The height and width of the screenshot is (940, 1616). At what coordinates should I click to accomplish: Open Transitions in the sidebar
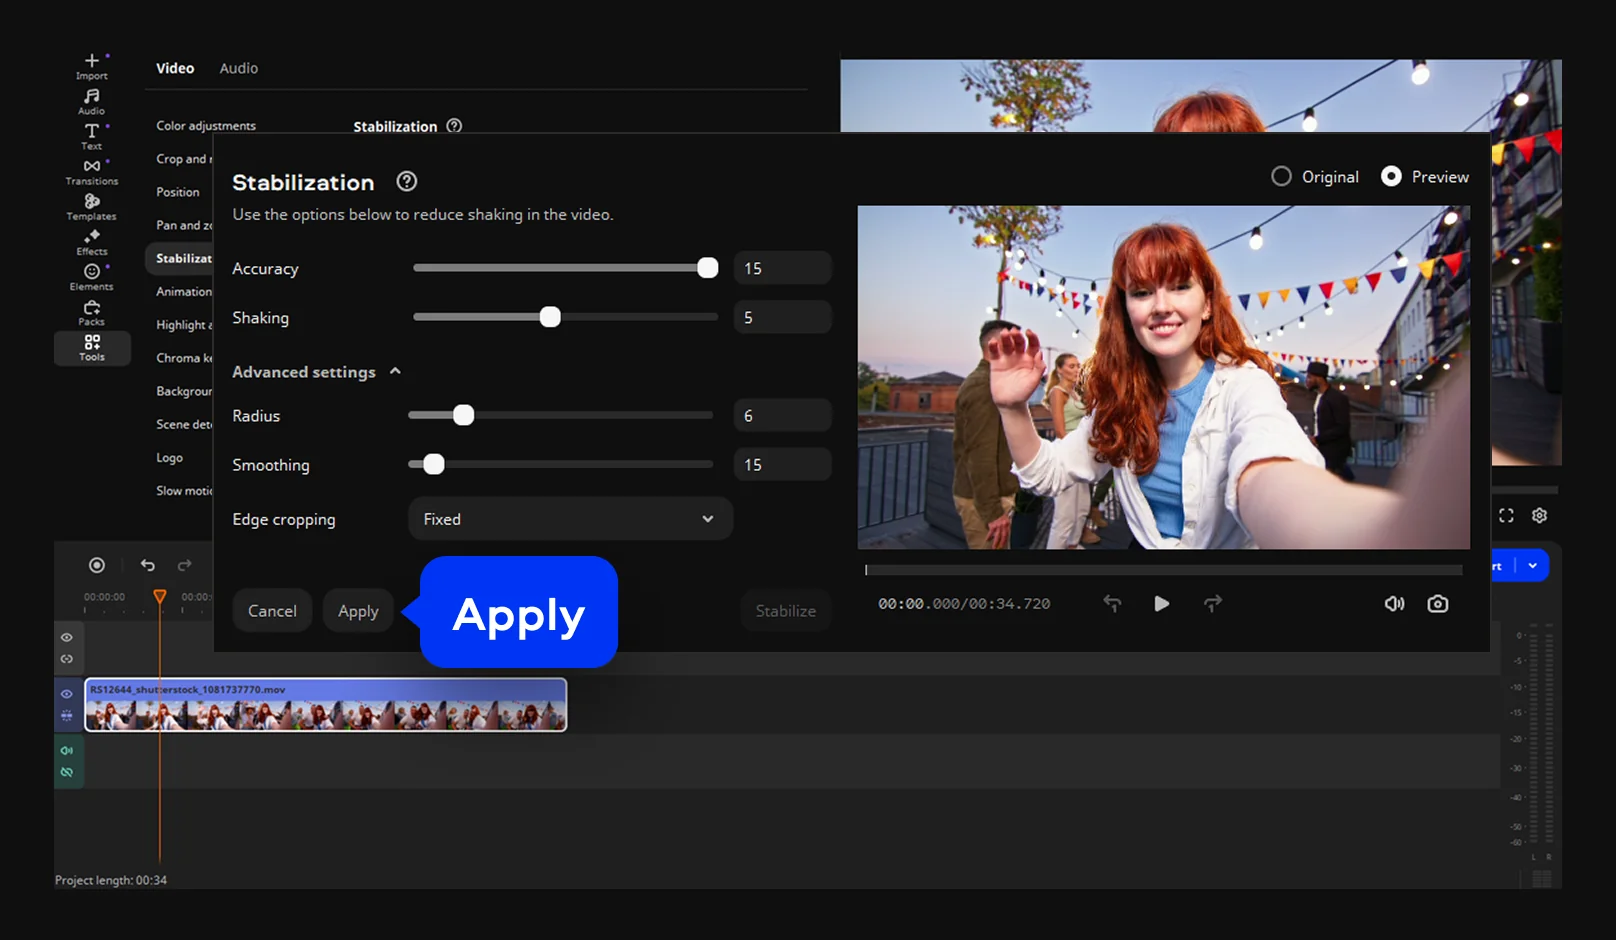tap(91, 172)
